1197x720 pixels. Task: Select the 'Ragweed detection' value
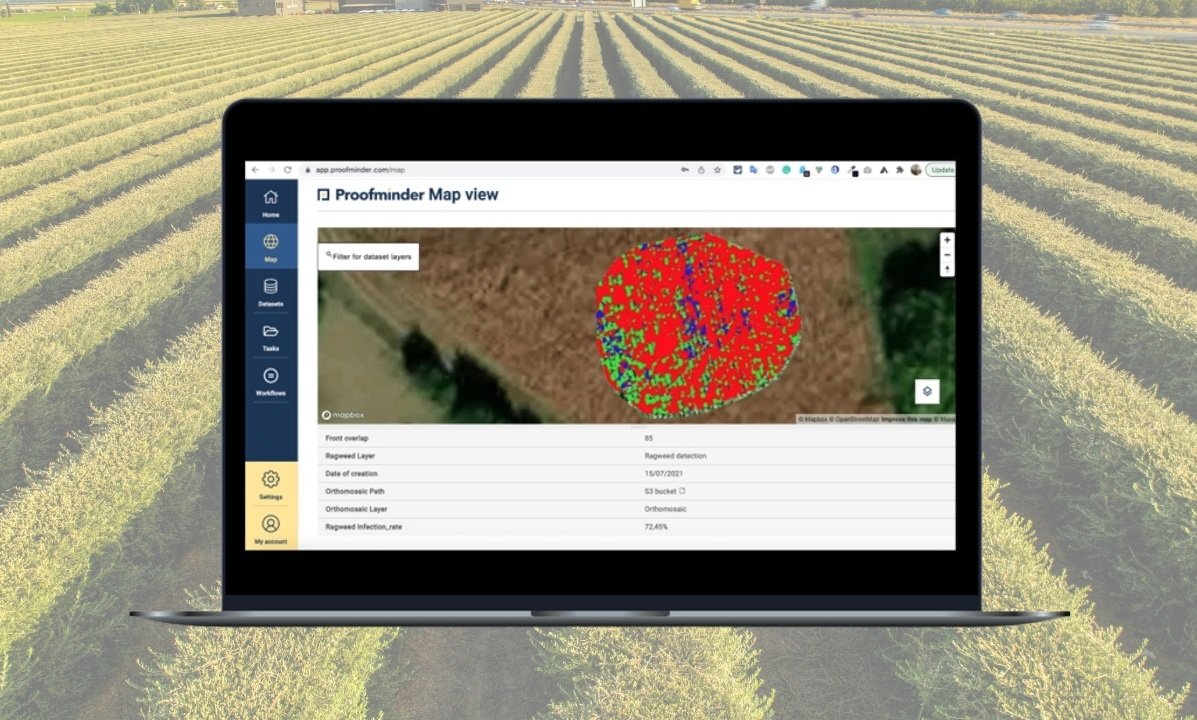tap(676, 455)
